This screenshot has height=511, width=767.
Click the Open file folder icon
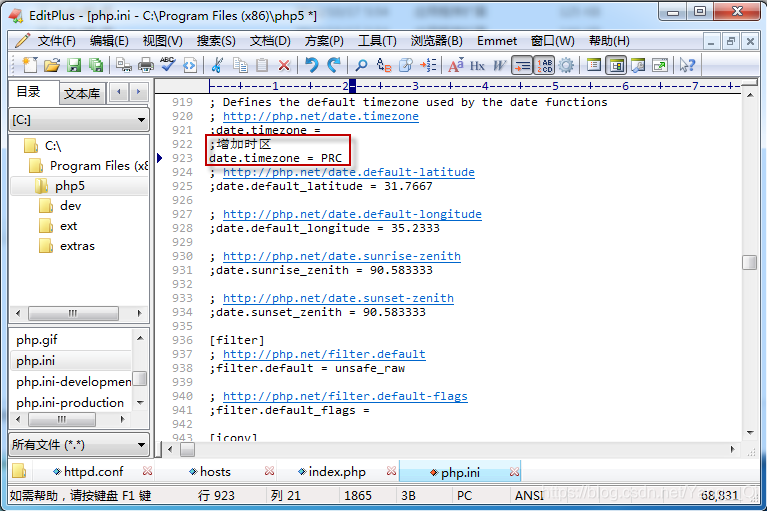pos(52,65)
